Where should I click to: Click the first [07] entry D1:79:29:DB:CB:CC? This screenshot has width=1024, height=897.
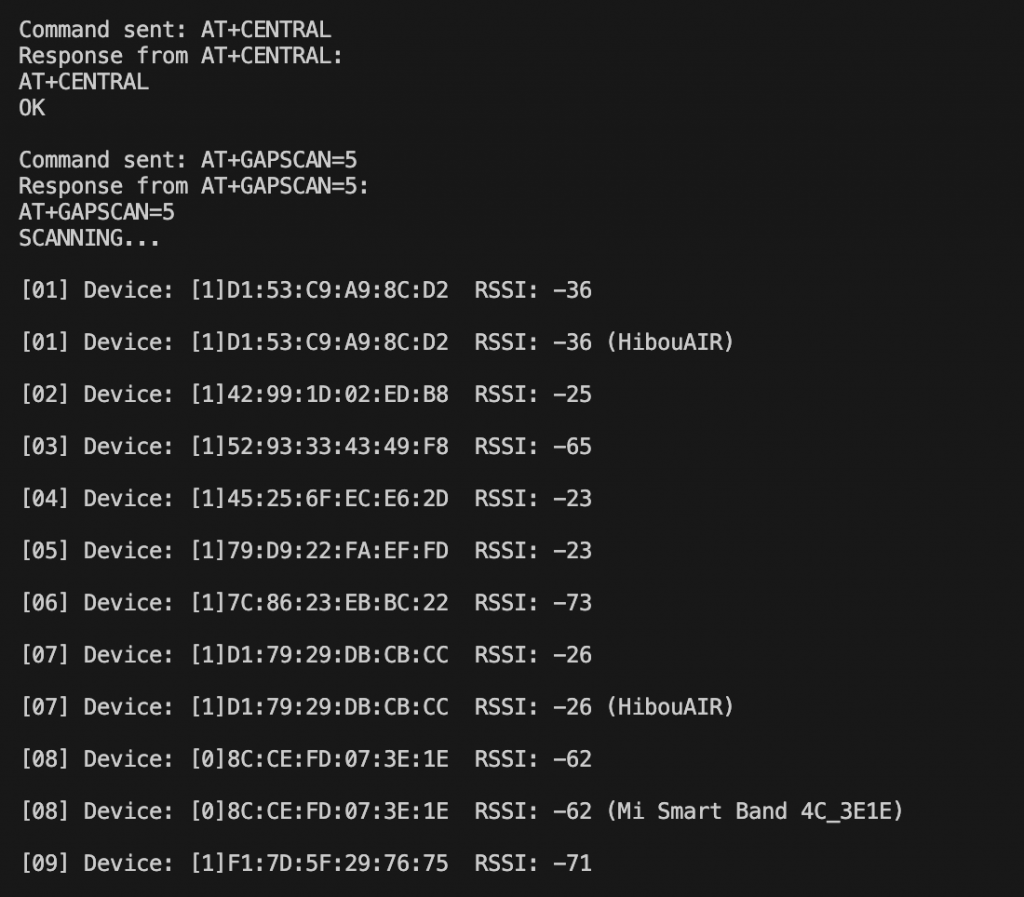[x=306, y=655]
